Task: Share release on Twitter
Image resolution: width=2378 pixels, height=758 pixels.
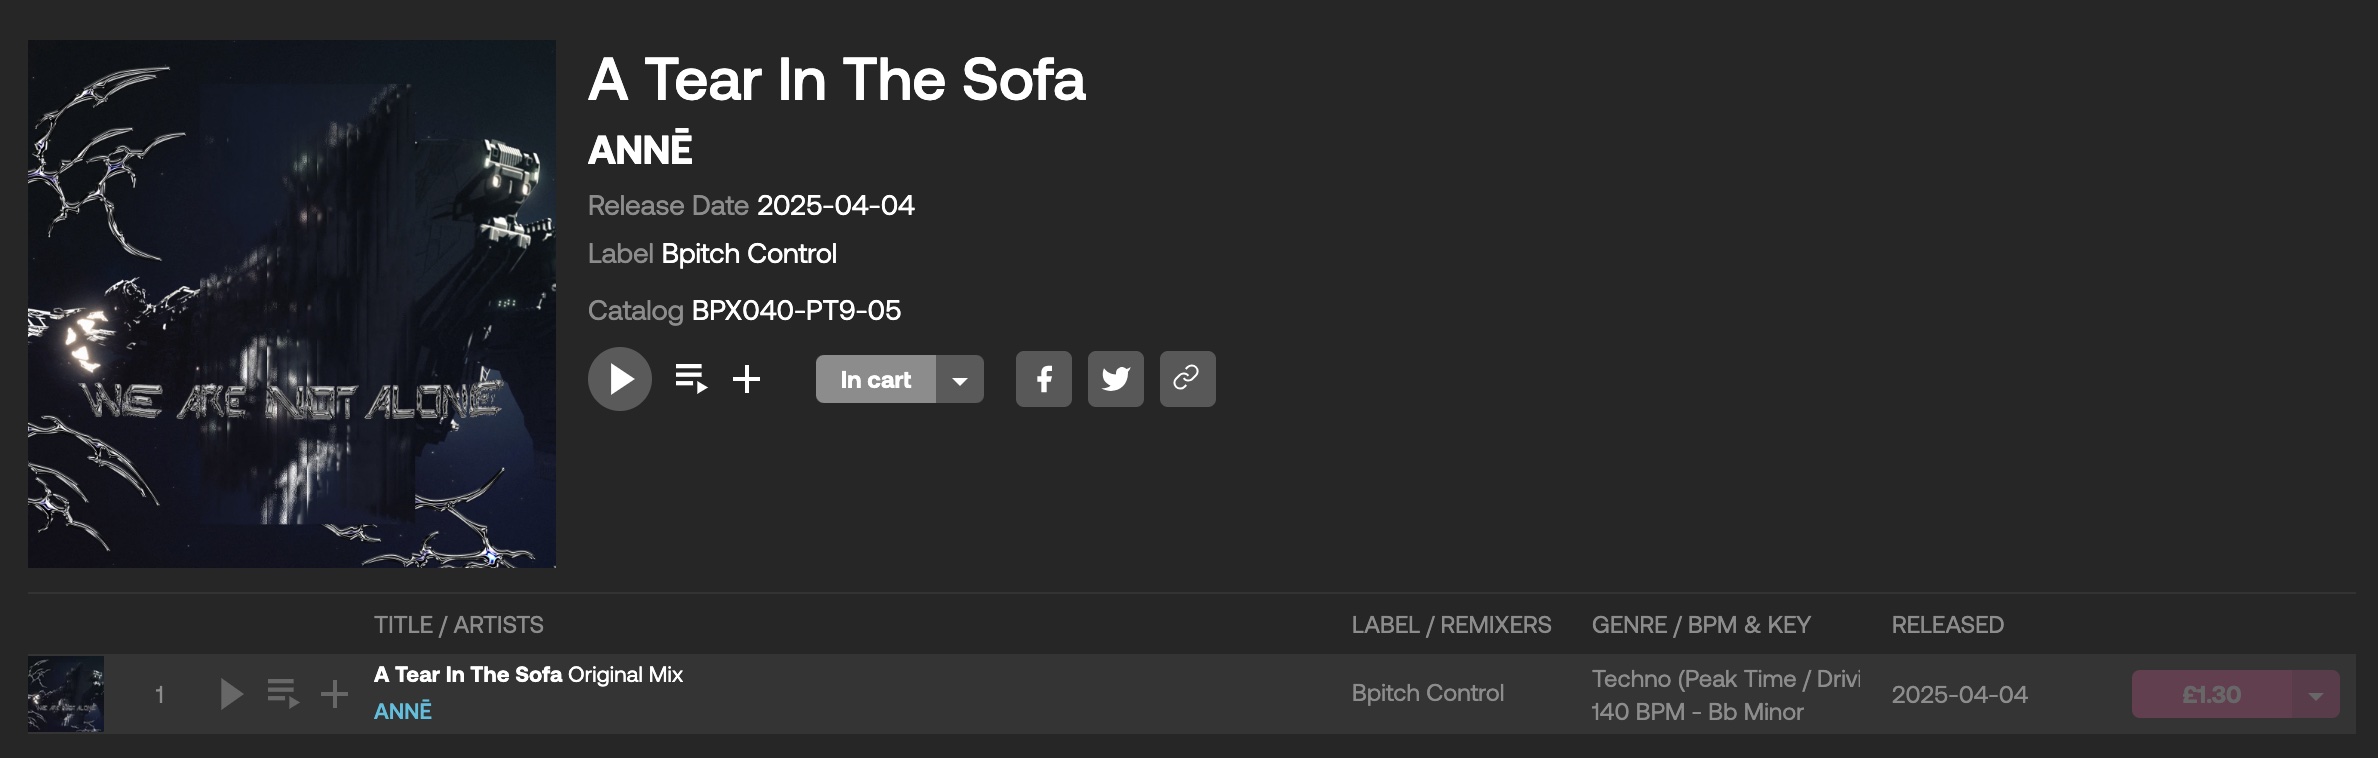Action: [1116, 379]
